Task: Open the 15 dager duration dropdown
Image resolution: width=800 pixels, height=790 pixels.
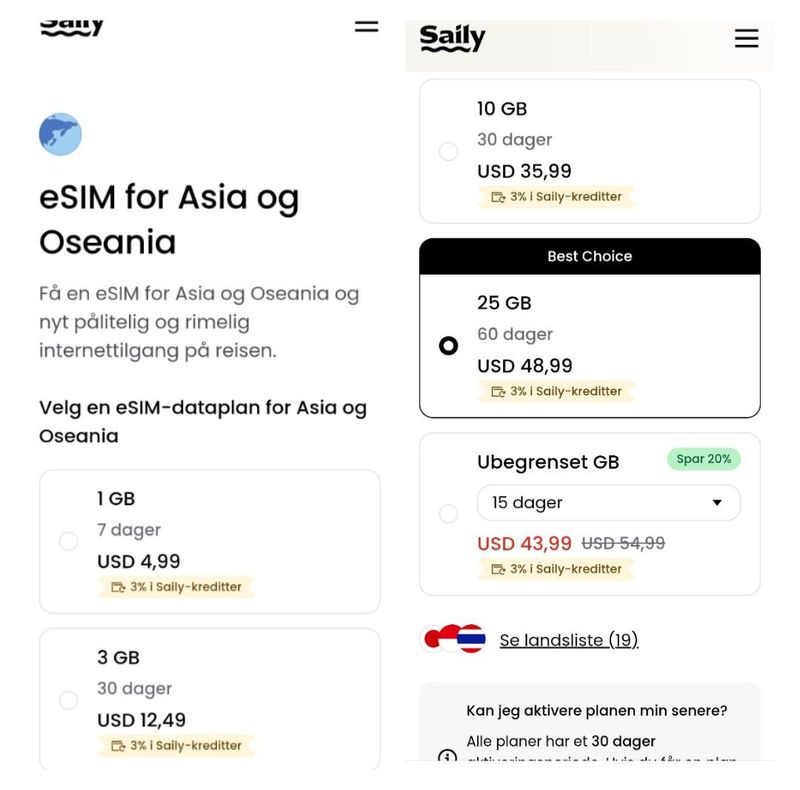Action: (x=607, y=503)
